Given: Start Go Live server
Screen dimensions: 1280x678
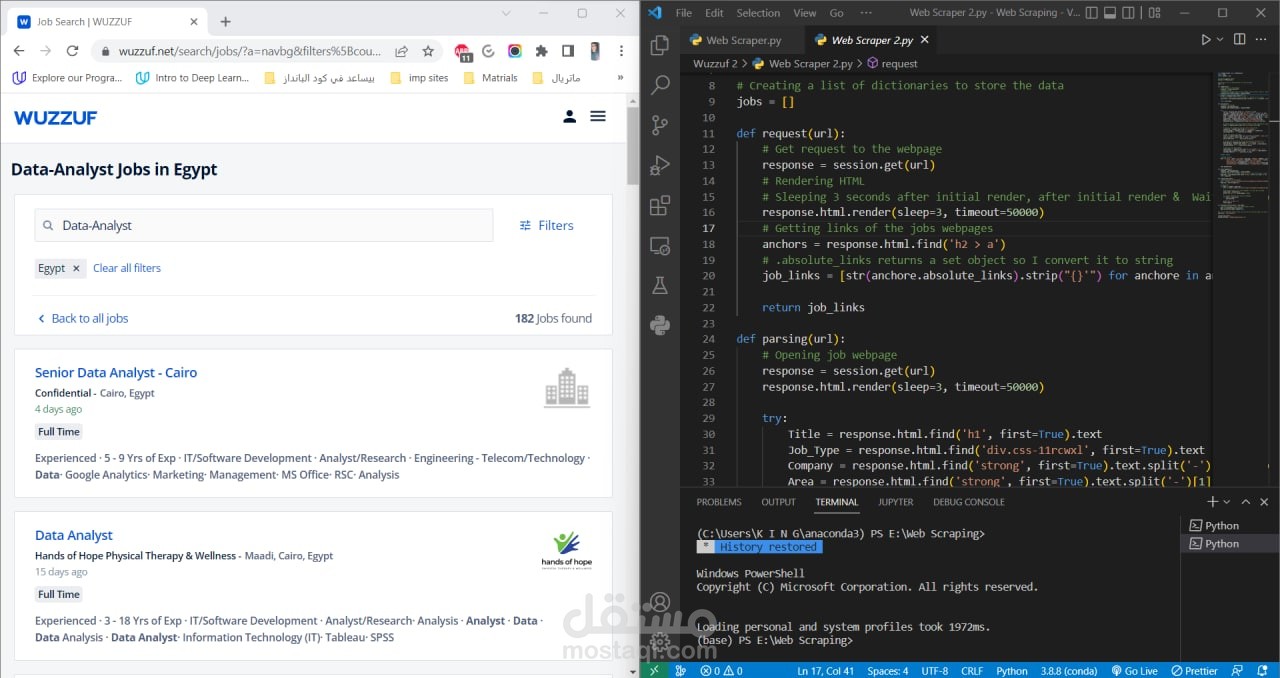Looking at the screenshot, I should (x=1134, y=671).
